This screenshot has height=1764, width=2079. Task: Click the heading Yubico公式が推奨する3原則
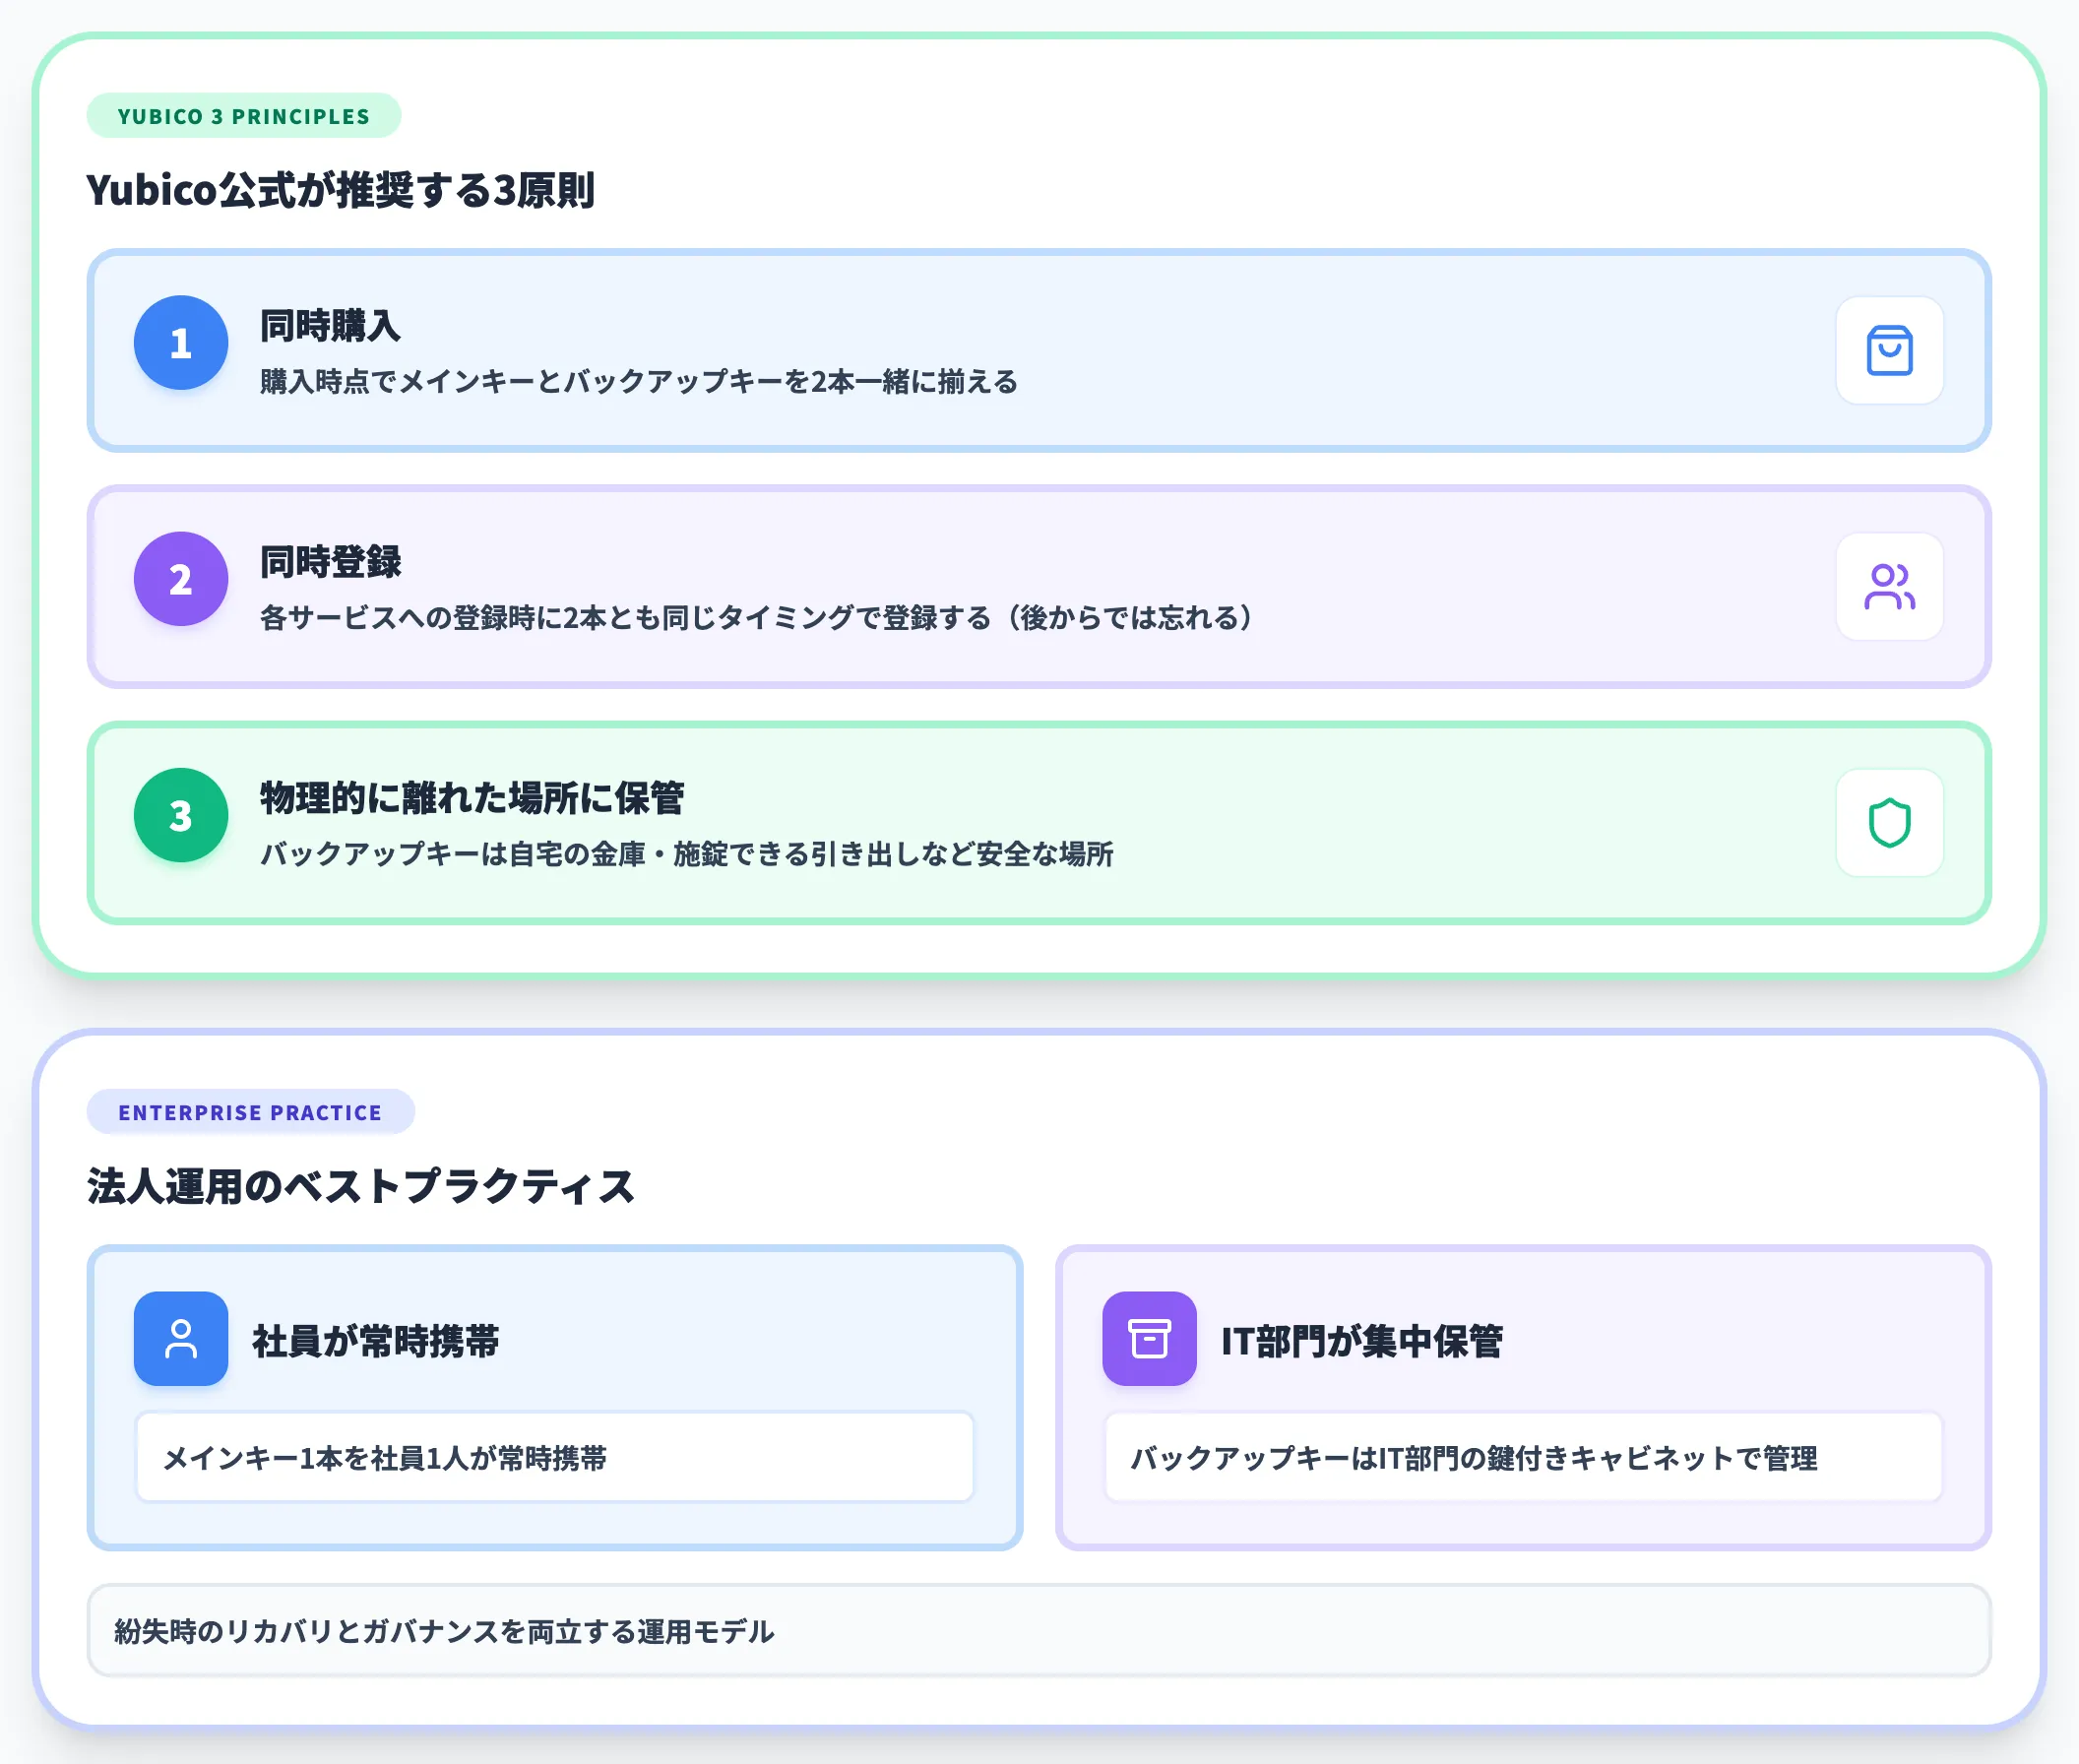point(341,189)
